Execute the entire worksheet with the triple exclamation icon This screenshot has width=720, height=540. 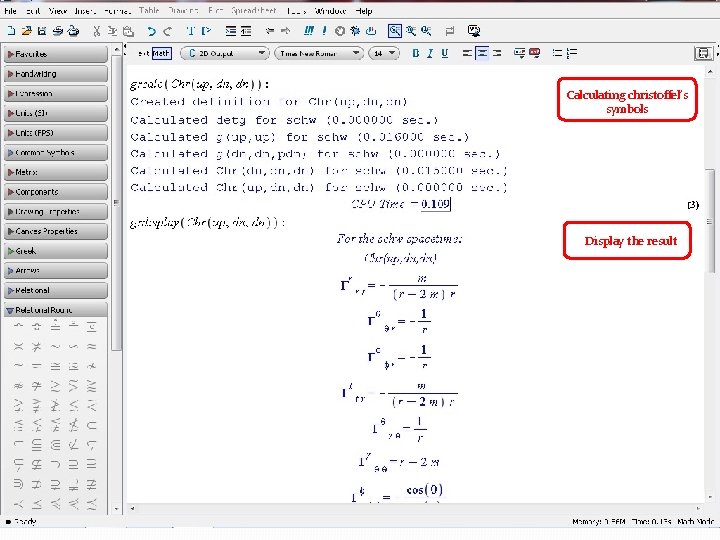tap(309, 31)
